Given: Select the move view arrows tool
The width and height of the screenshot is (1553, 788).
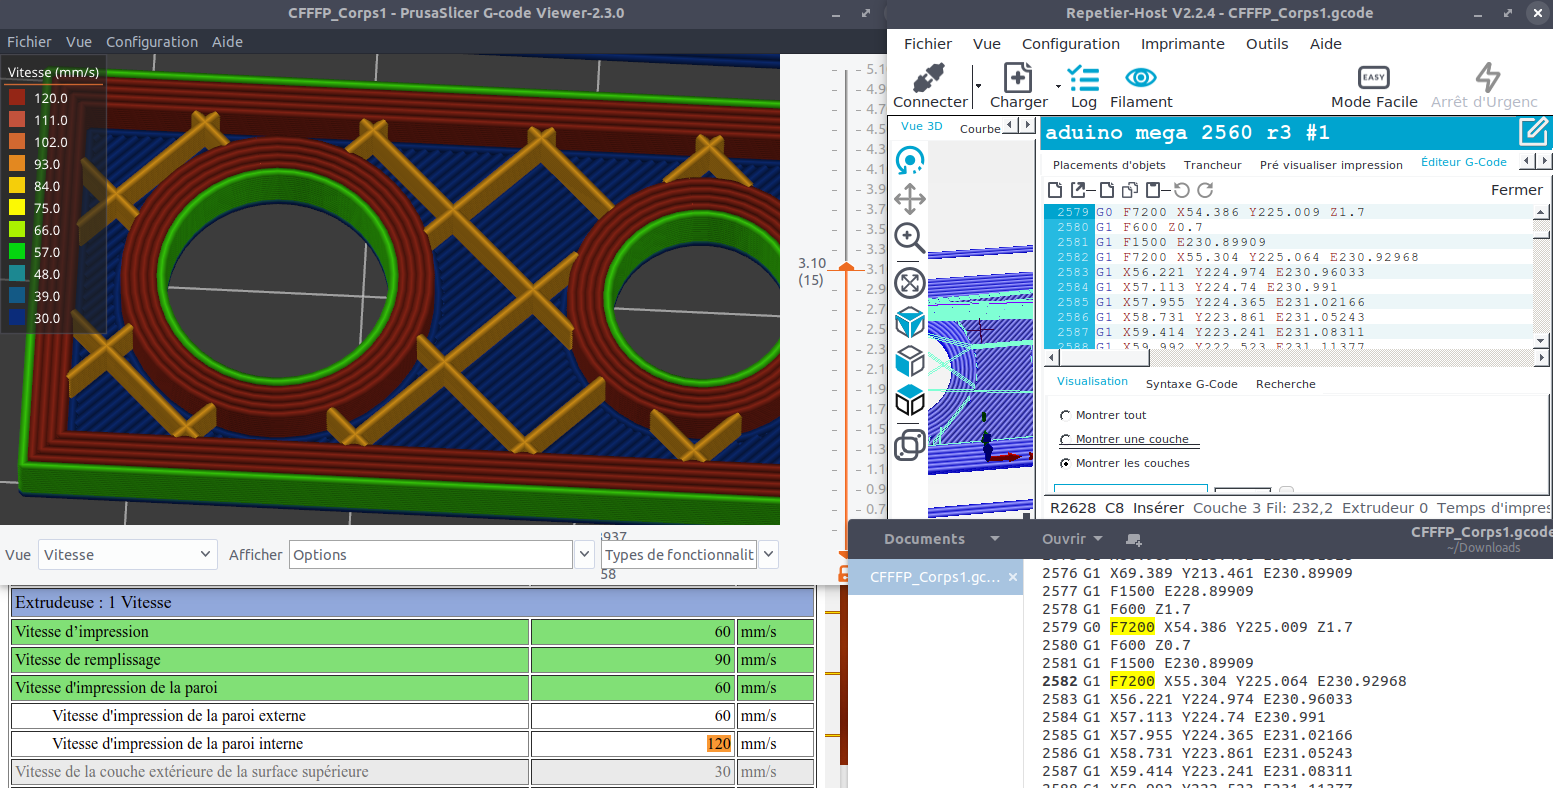Looking at the screenshot, I should coord(909,199).
